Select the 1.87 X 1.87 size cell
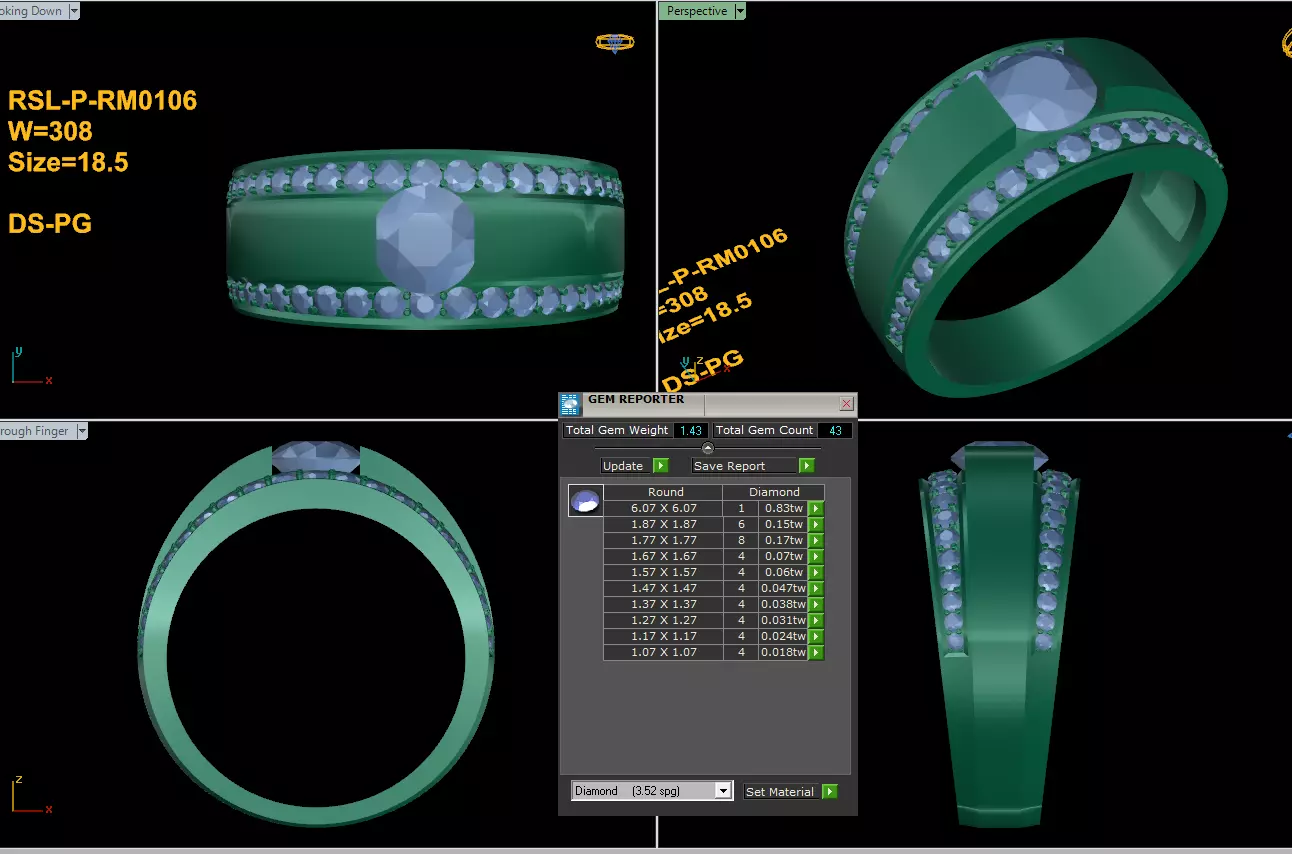 [x=663, y=524]
